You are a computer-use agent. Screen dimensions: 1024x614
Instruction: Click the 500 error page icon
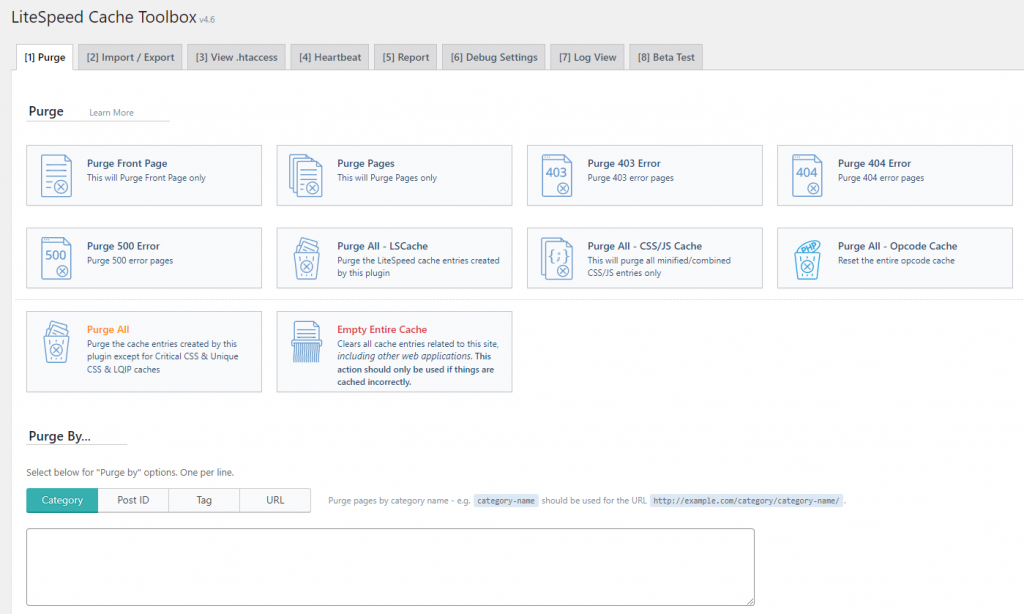56,258
